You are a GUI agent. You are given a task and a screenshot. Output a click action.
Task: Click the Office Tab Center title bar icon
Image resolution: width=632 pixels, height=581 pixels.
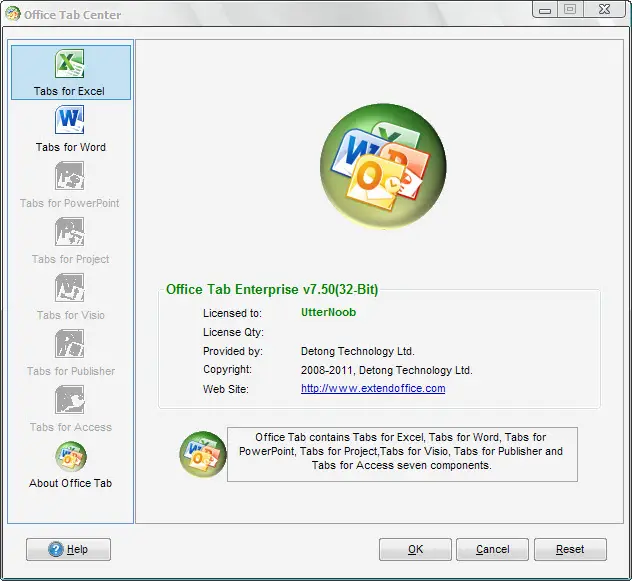(x=12, y=14)
